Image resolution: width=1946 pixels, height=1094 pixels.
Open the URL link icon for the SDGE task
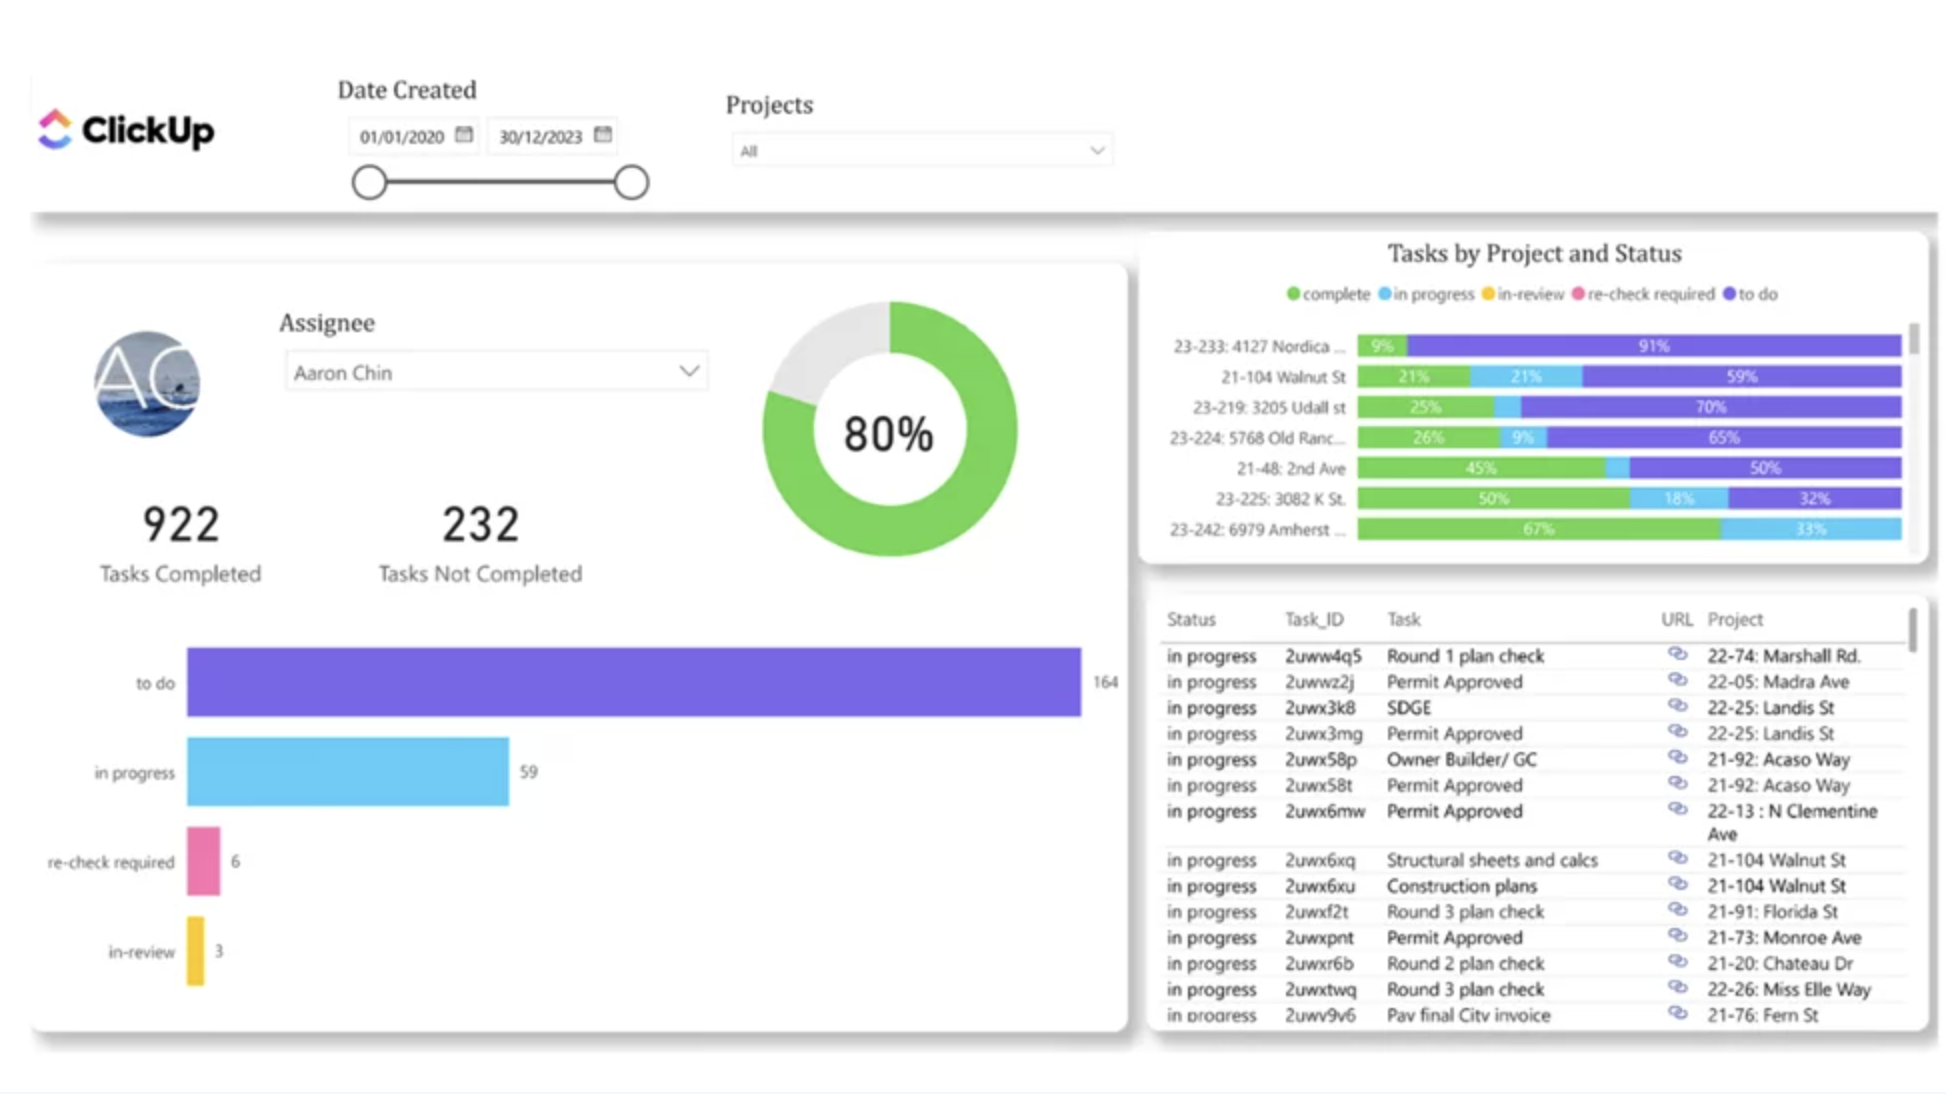[x=1677, y=706]
